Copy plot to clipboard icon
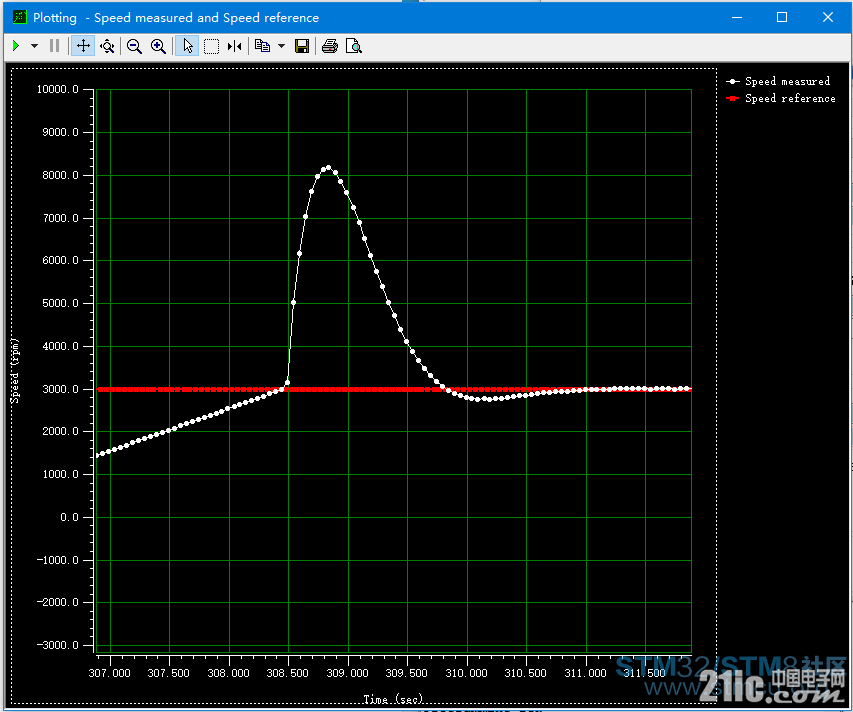 [263, 46]
